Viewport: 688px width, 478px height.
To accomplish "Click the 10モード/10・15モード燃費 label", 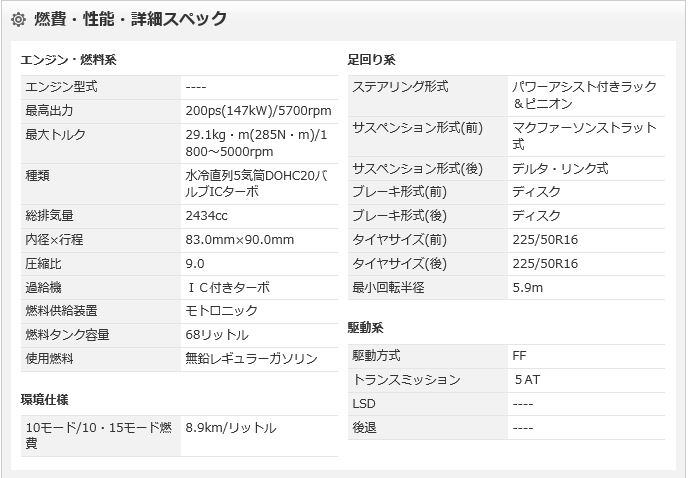I will pyautogui.click(x=100, y=436).
